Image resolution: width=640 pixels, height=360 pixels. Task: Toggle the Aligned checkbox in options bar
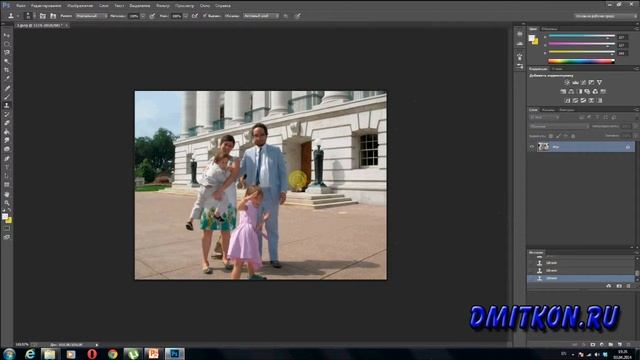tap(205, 16)
